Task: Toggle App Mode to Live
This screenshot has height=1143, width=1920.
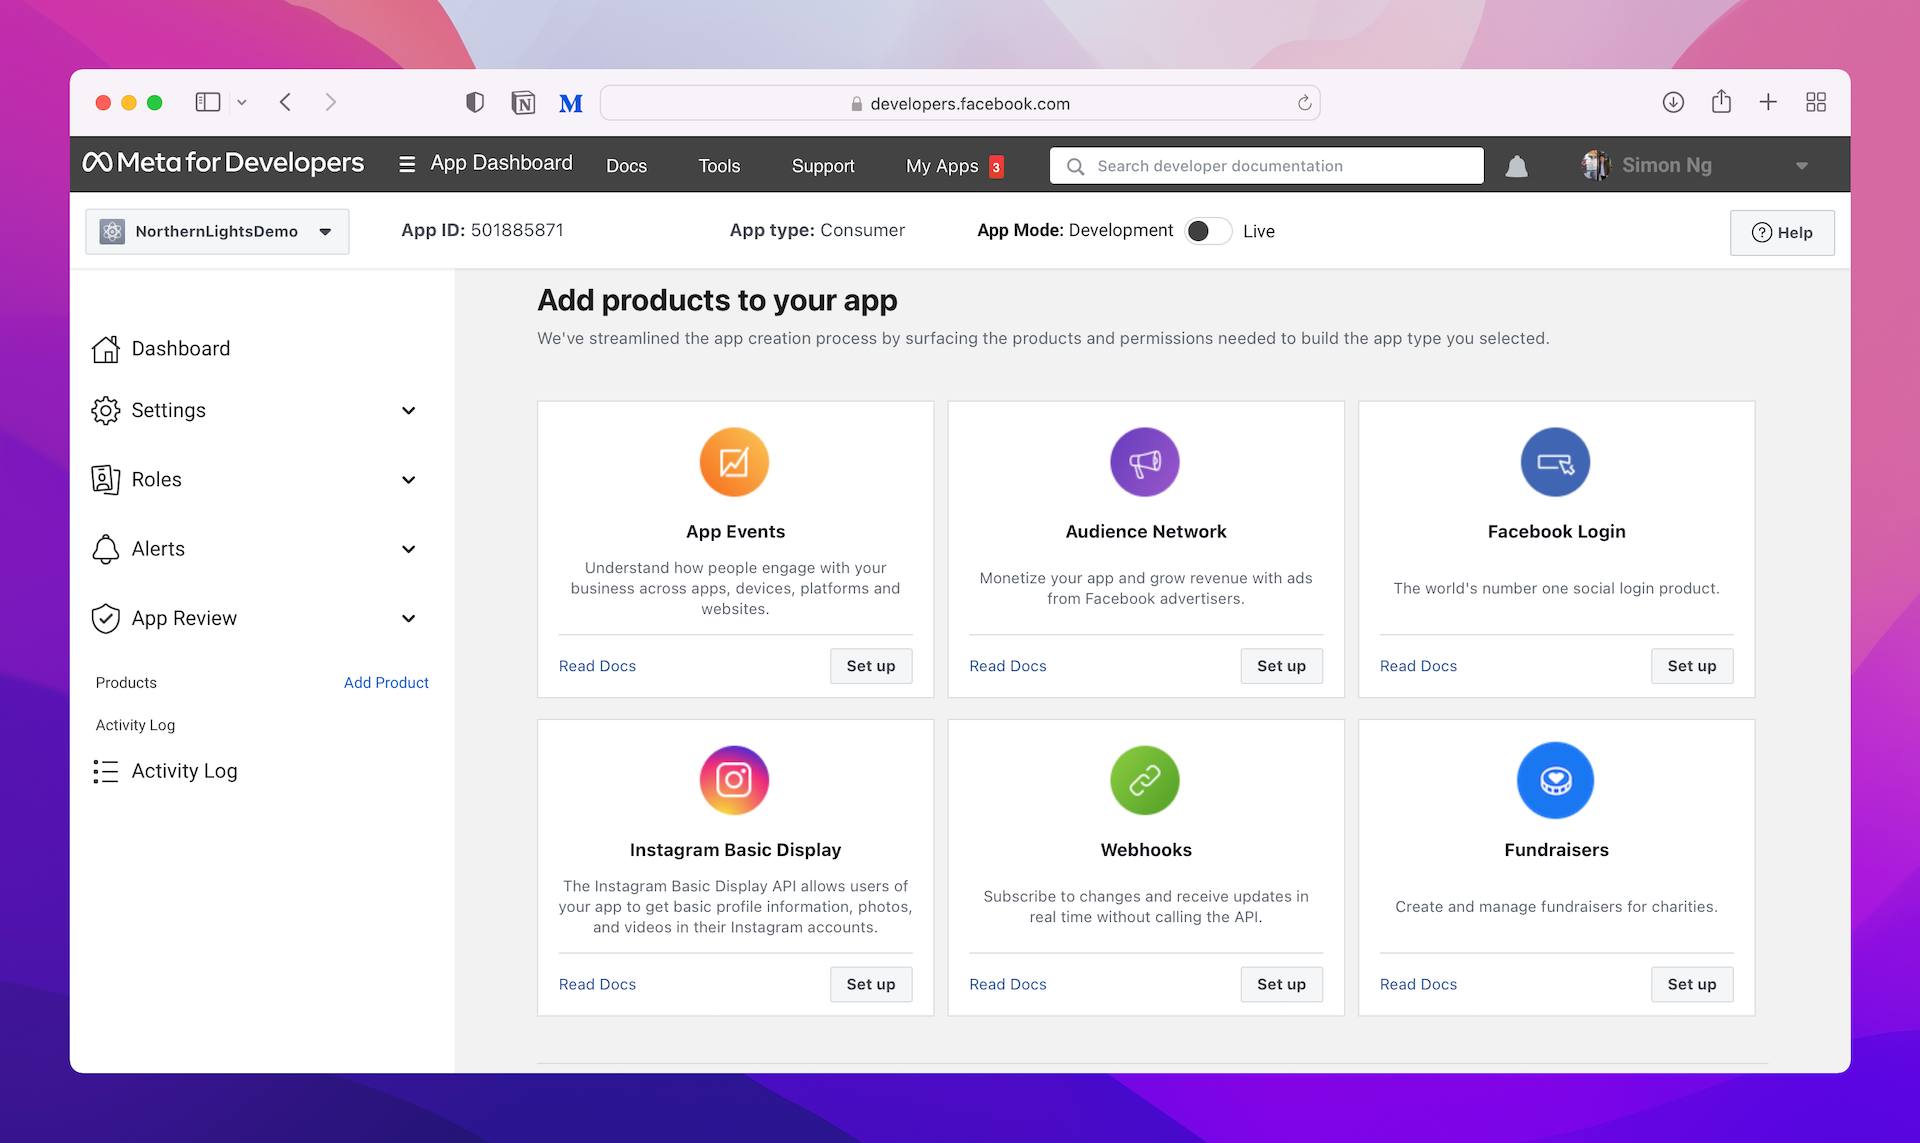Action: [1208, 231]
